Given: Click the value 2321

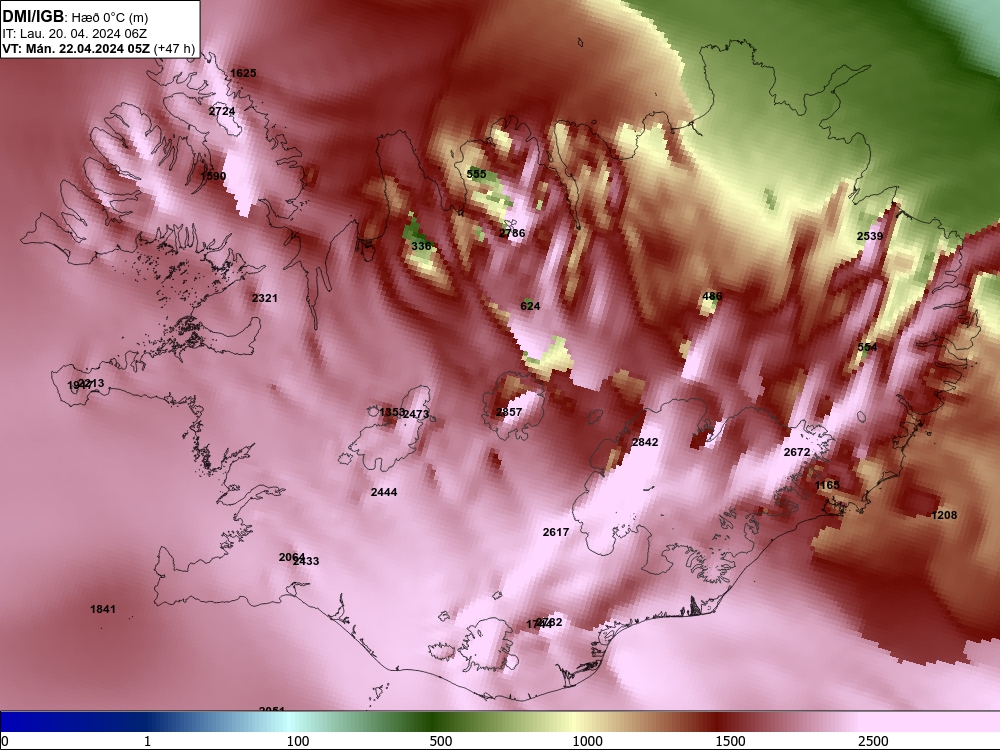Looking at the screenshot, I should [265, 298].
